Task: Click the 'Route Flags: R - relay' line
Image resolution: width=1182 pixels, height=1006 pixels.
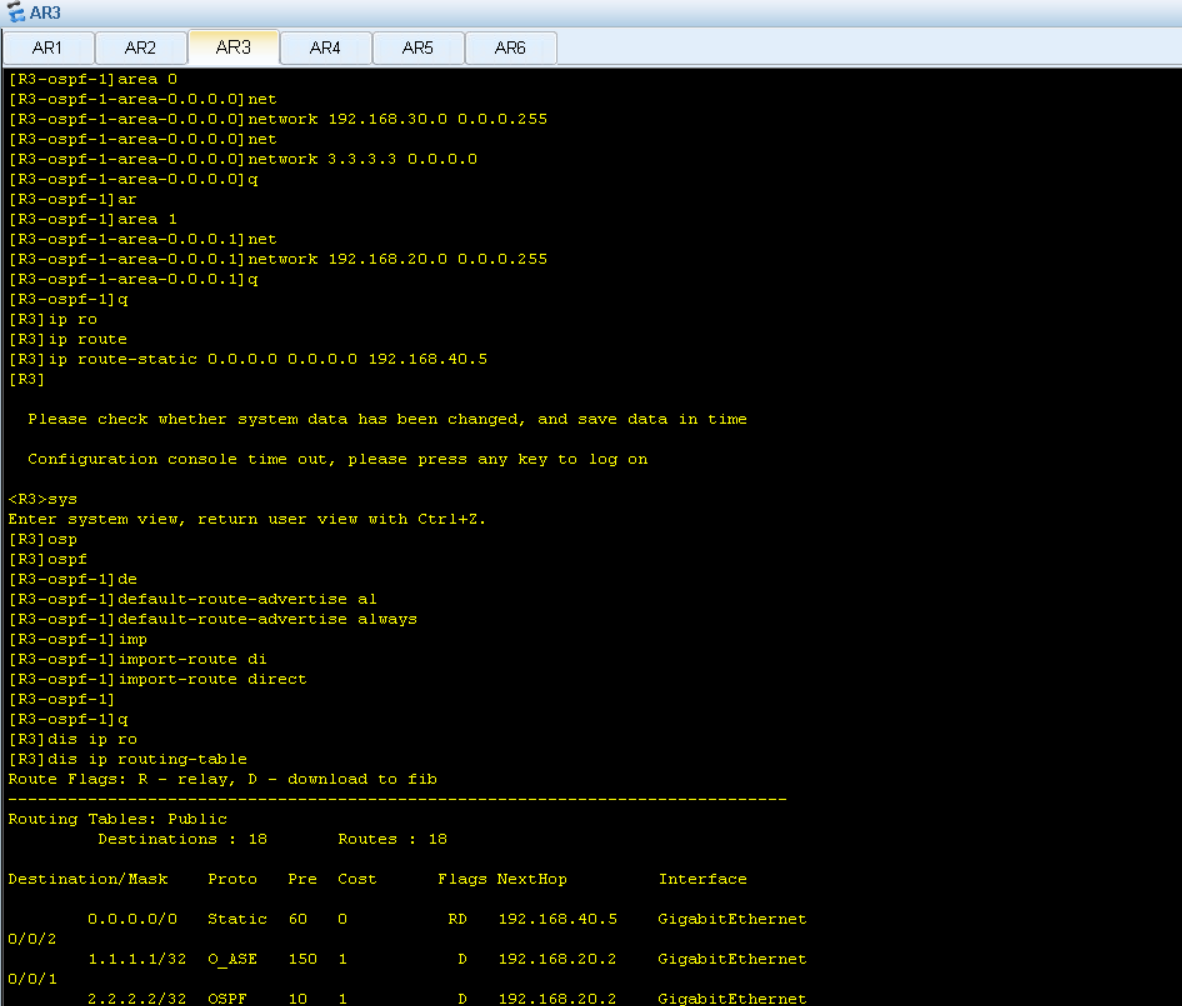Action: (x=222, y=779)
